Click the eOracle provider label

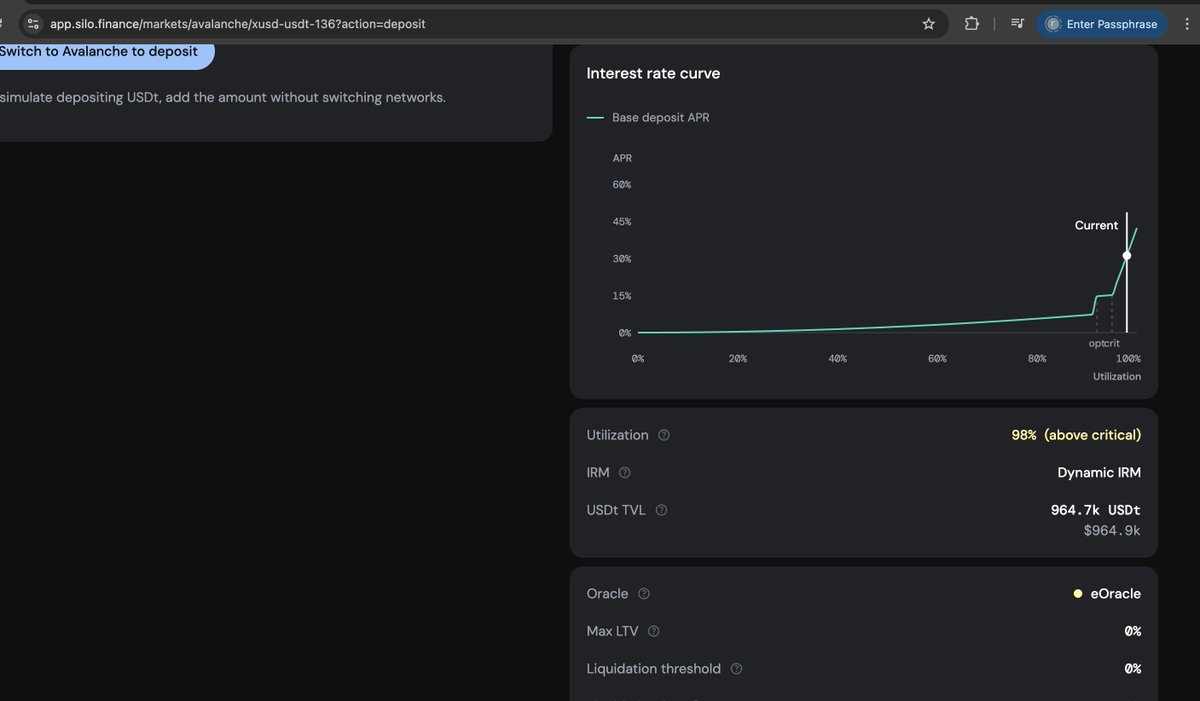point(1115,594)
